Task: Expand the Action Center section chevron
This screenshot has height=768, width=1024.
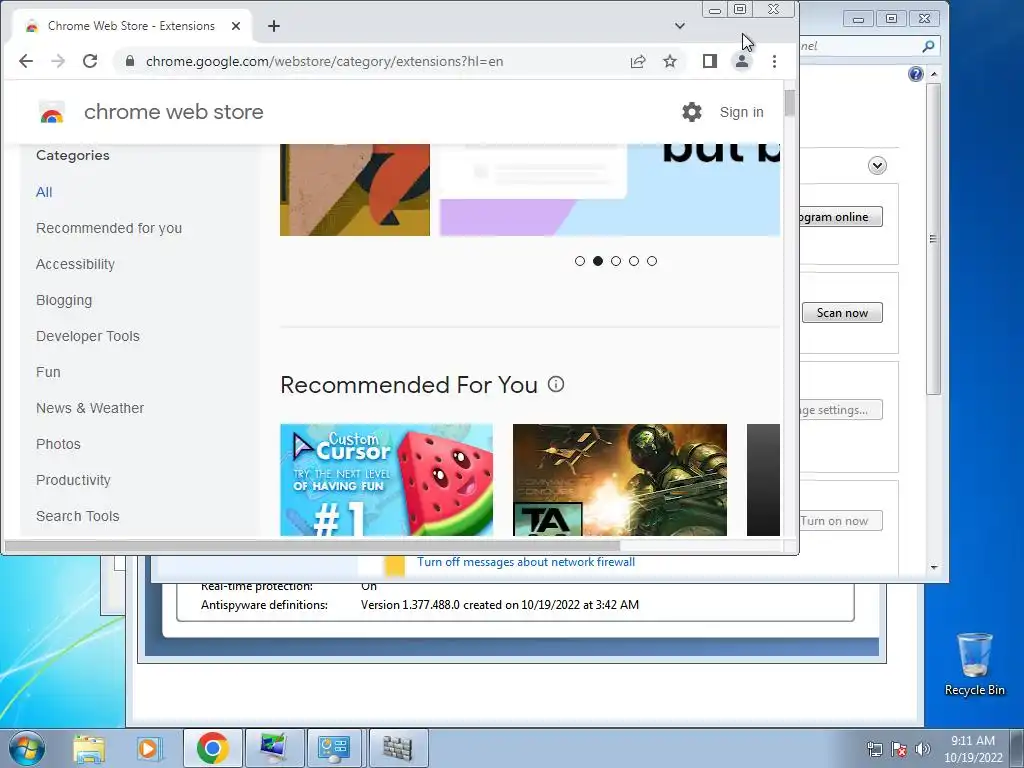Action: tap(877, 166)
